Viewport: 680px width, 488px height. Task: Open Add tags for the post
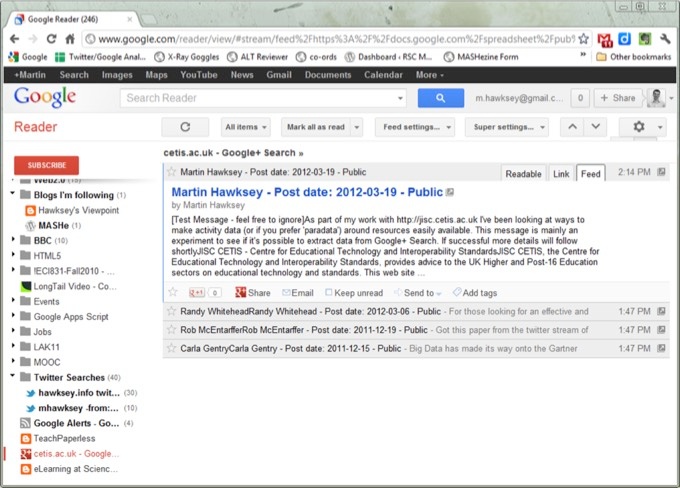pos(475,293)
